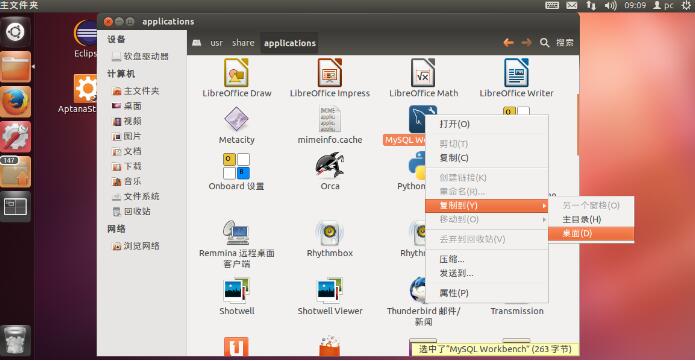Open workspace switcher in launcher
Viewport: 695px width, 361px height.
(16, 207)
